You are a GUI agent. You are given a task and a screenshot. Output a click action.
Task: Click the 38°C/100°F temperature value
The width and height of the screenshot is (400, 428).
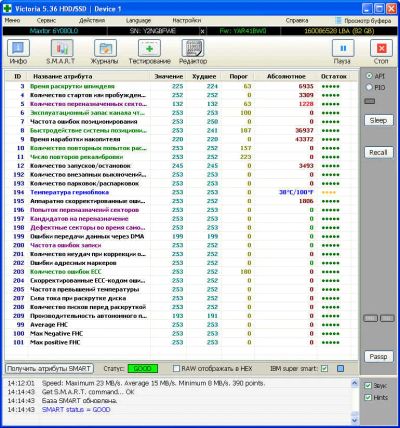[296, 192]
